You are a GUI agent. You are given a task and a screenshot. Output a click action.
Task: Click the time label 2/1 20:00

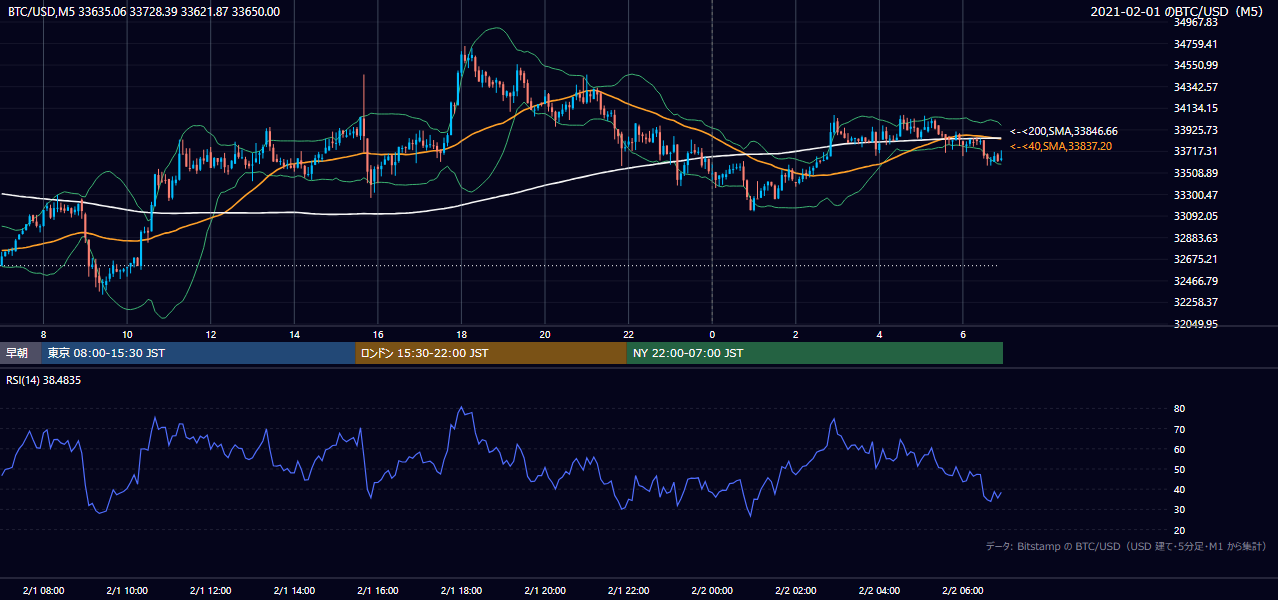(x=545, y=590)
